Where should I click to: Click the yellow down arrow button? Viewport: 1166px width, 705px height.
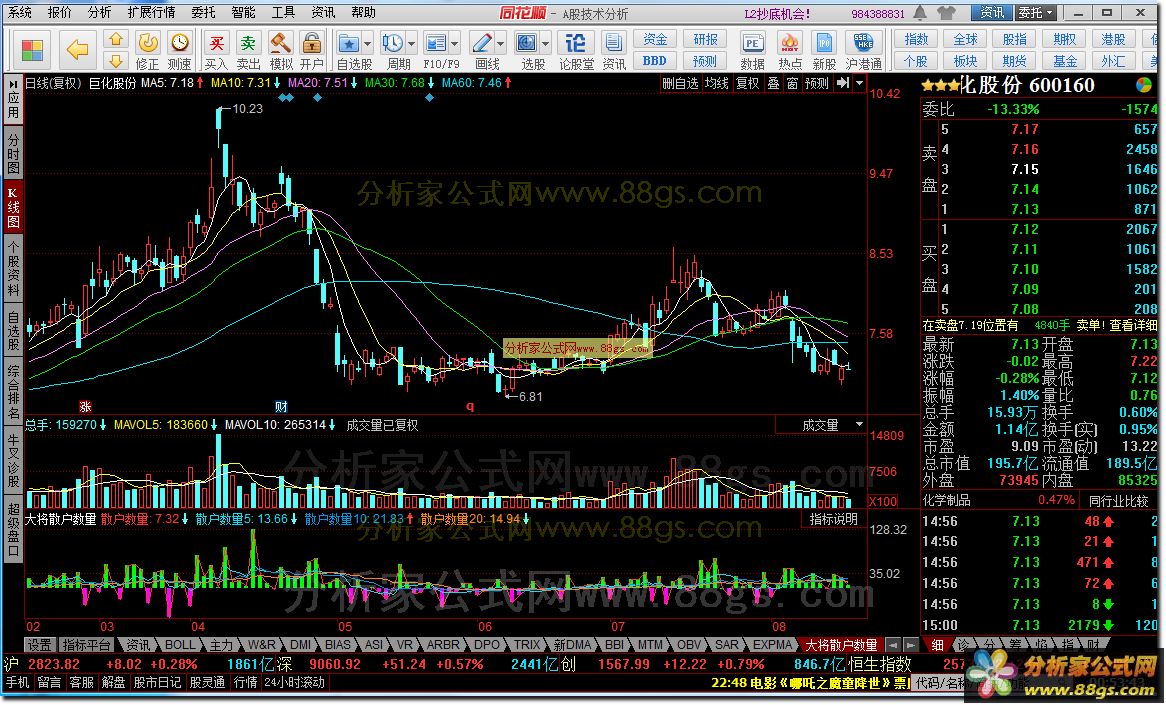[x=116, y=61]
